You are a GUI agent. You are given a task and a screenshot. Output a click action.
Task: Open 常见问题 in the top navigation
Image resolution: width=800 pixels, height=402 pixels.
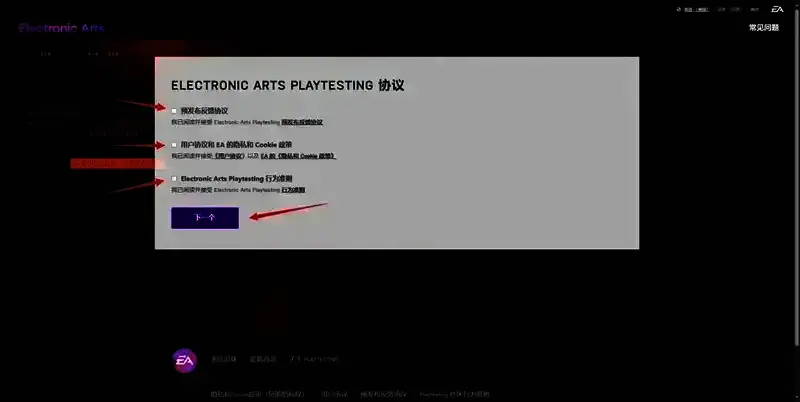coord(763,28)
